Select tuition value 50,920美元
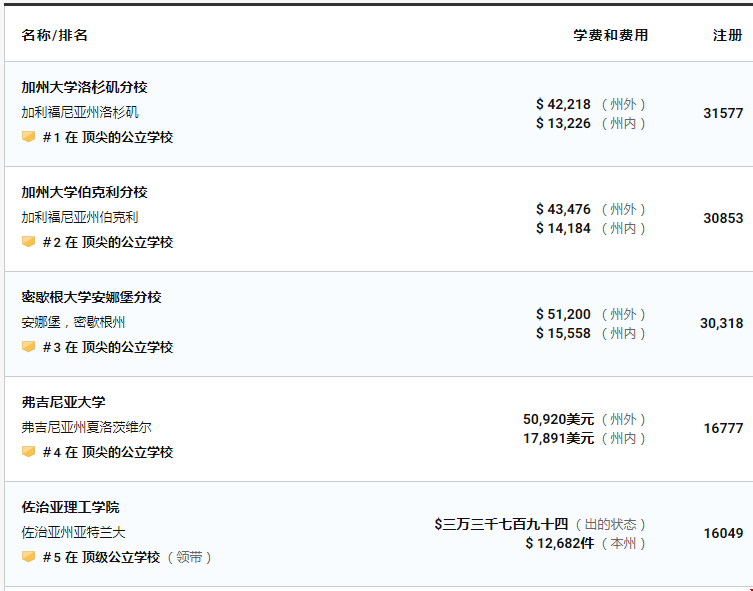This screenshot has width=753, height=591. click(x=559, y=420)
